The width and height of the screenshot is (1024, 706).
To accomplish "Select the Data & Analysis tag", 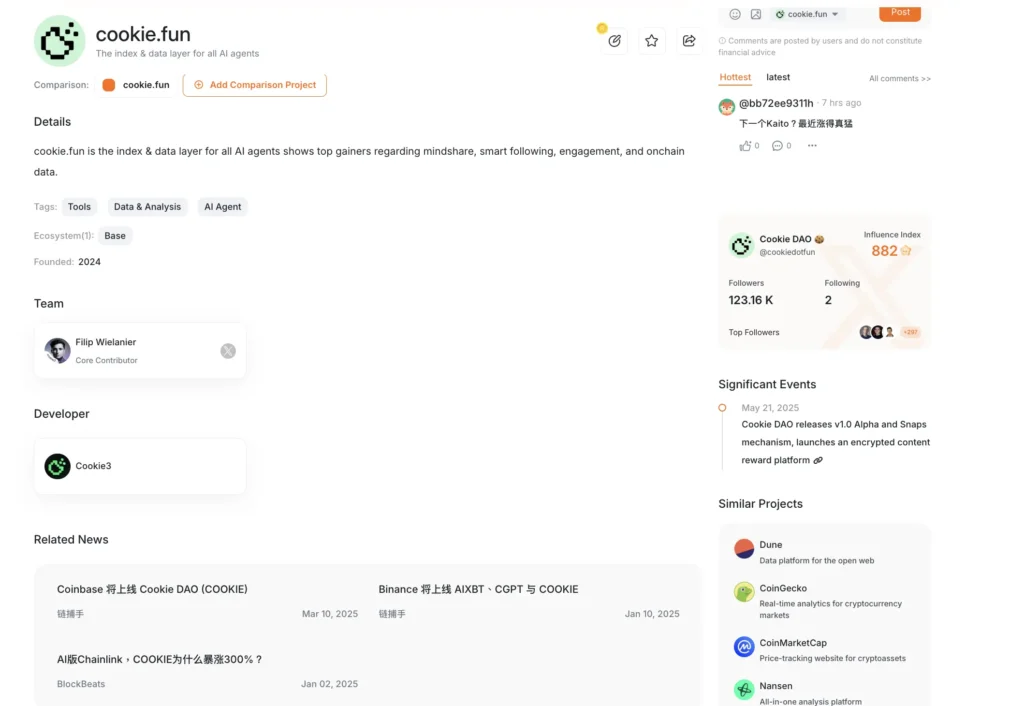I will (x=147, y=207).
